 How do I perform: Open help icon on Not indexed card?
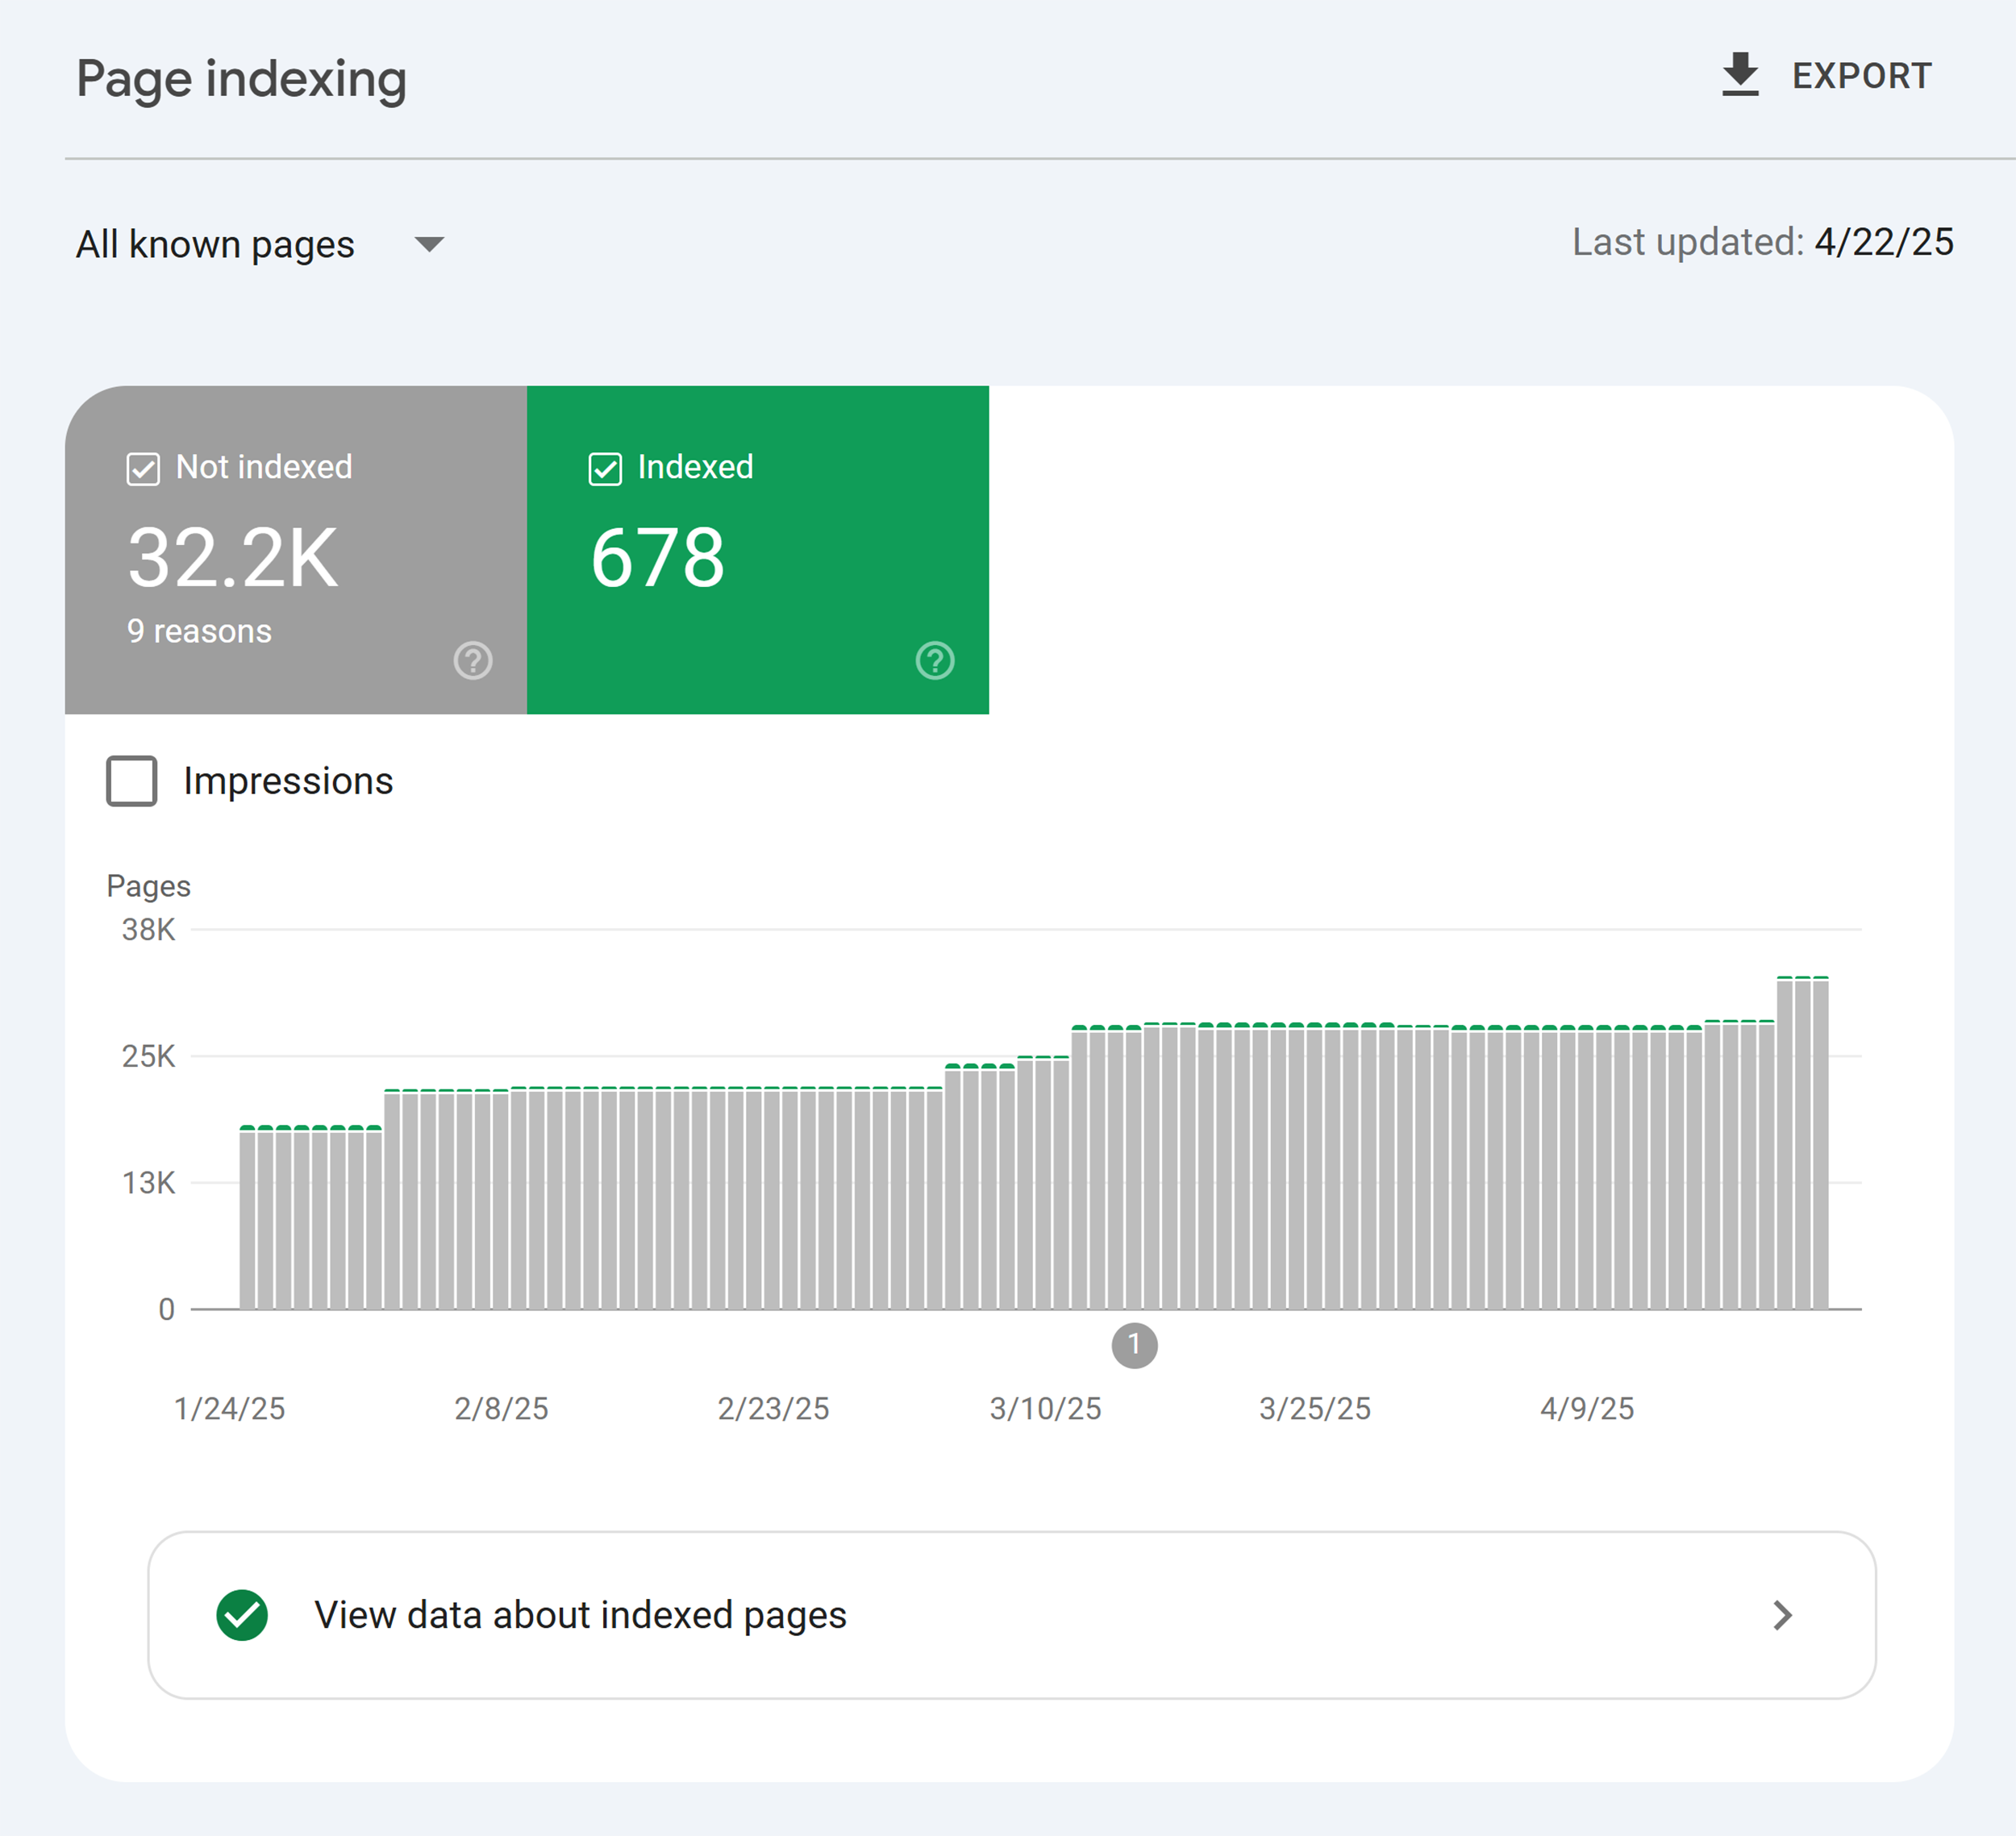(x=473, y=660)
